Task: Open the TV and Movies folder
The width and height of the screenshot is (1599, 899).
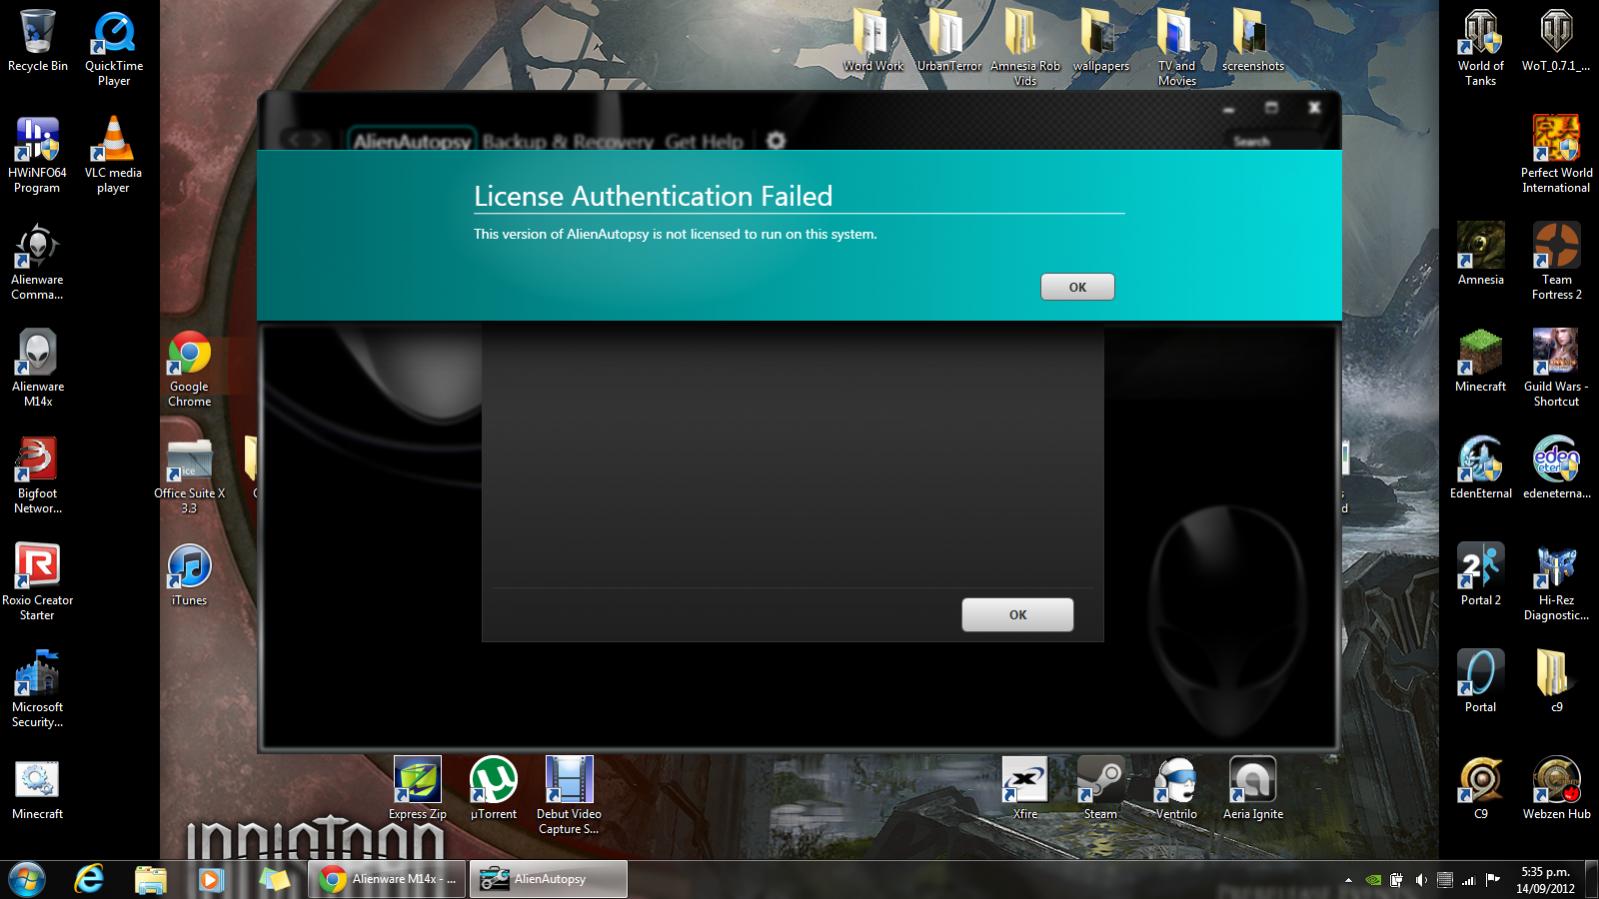Action: click(x=1177, y=49)
